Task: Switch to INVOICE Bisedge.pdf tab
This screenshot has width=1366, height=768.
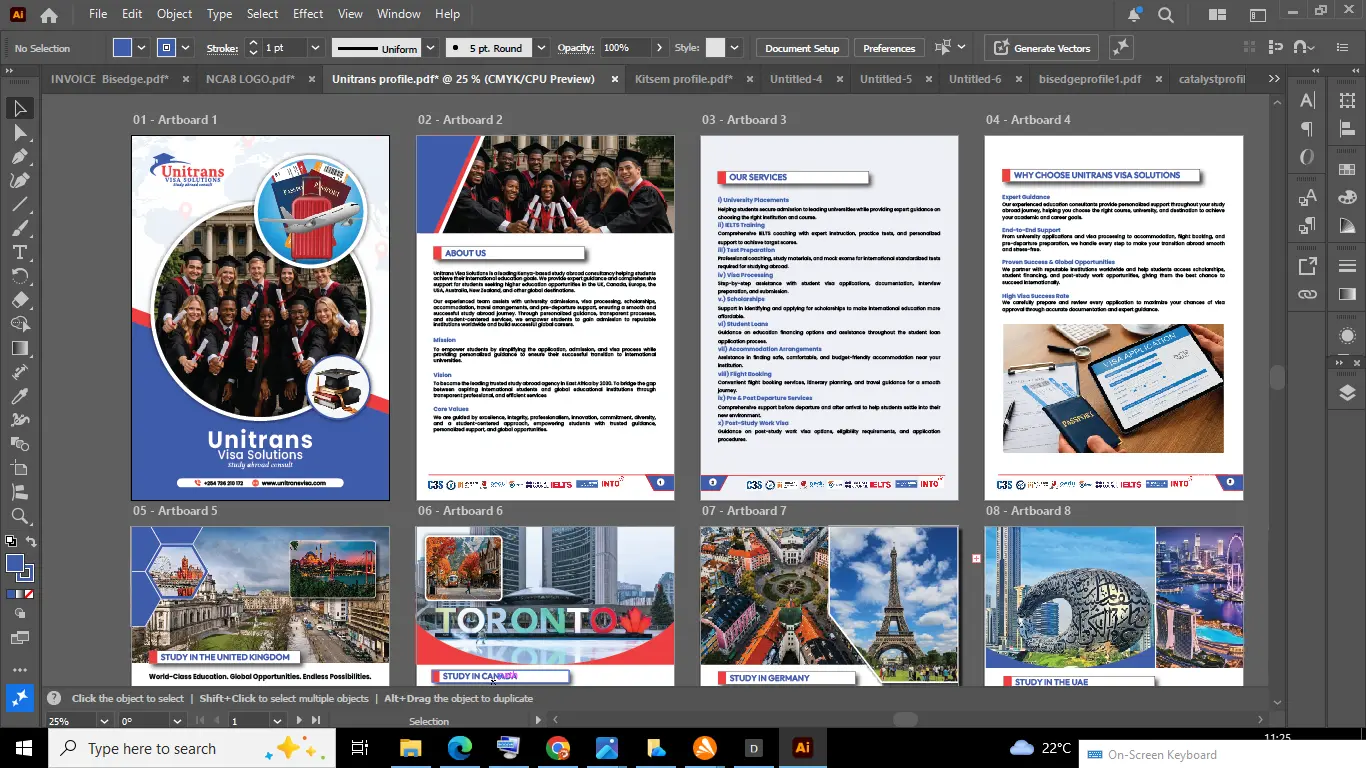Action: tap(109, 79)
